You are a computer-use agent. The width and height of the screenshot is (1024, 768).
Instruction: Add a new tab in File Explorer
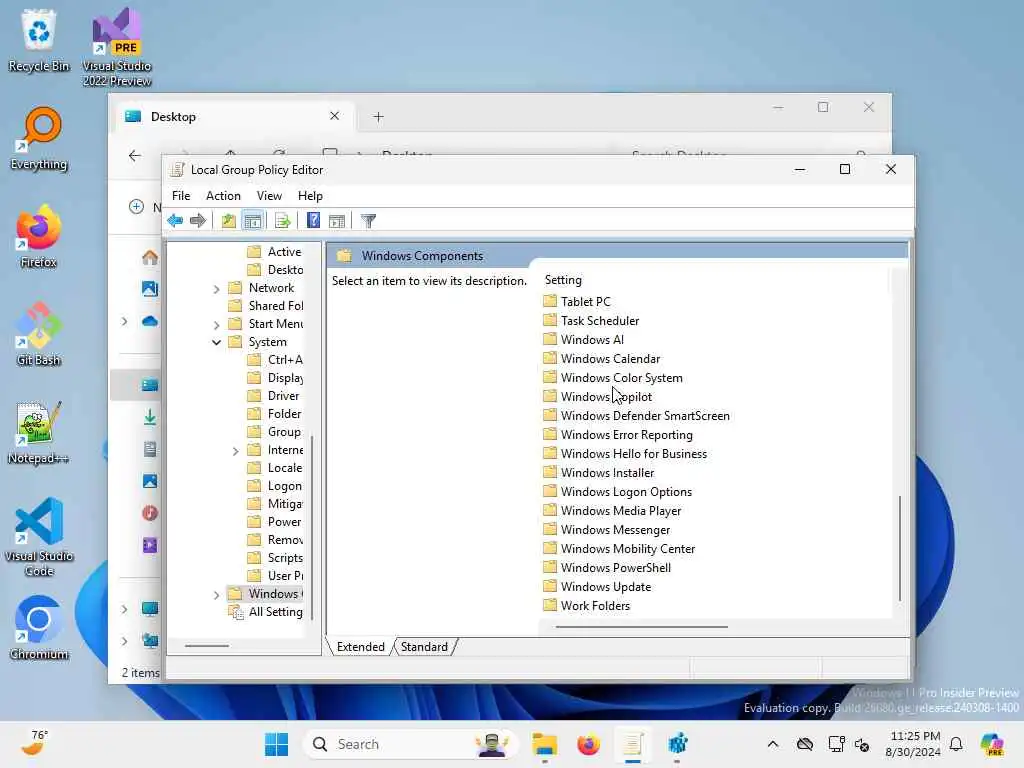378,117
